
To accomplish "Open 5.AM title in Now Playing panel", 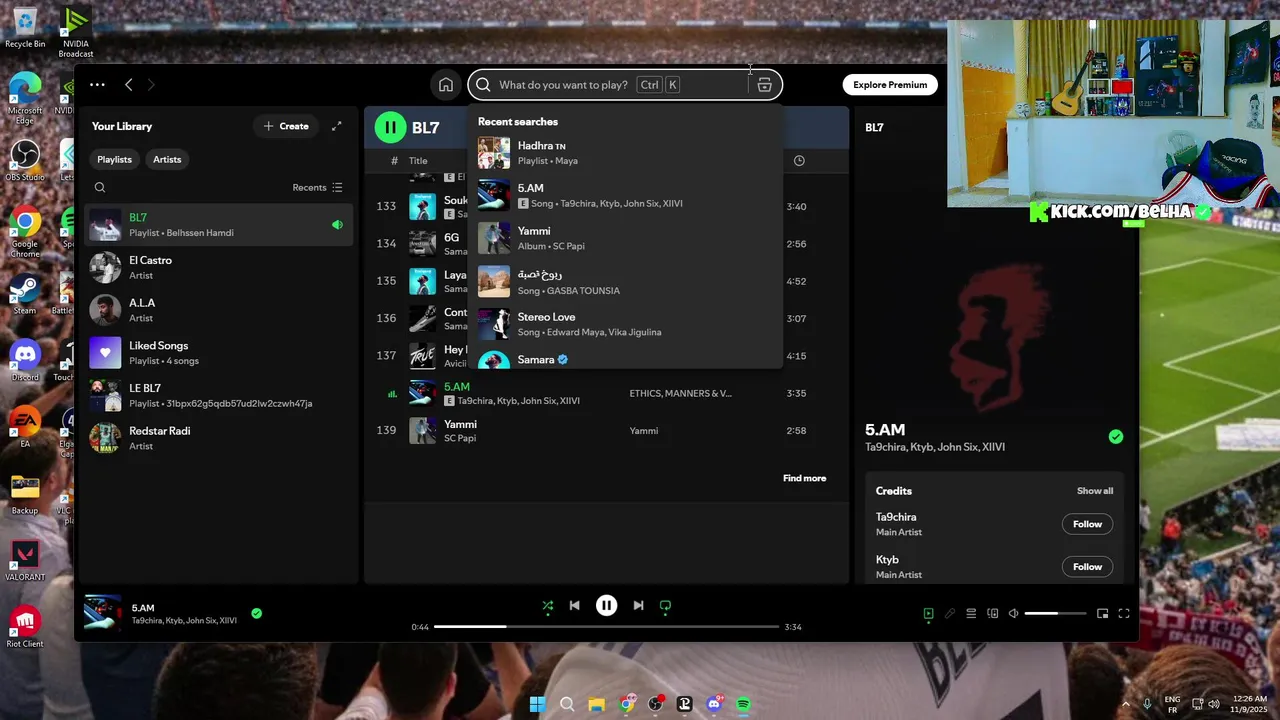I will pos(885,430).
